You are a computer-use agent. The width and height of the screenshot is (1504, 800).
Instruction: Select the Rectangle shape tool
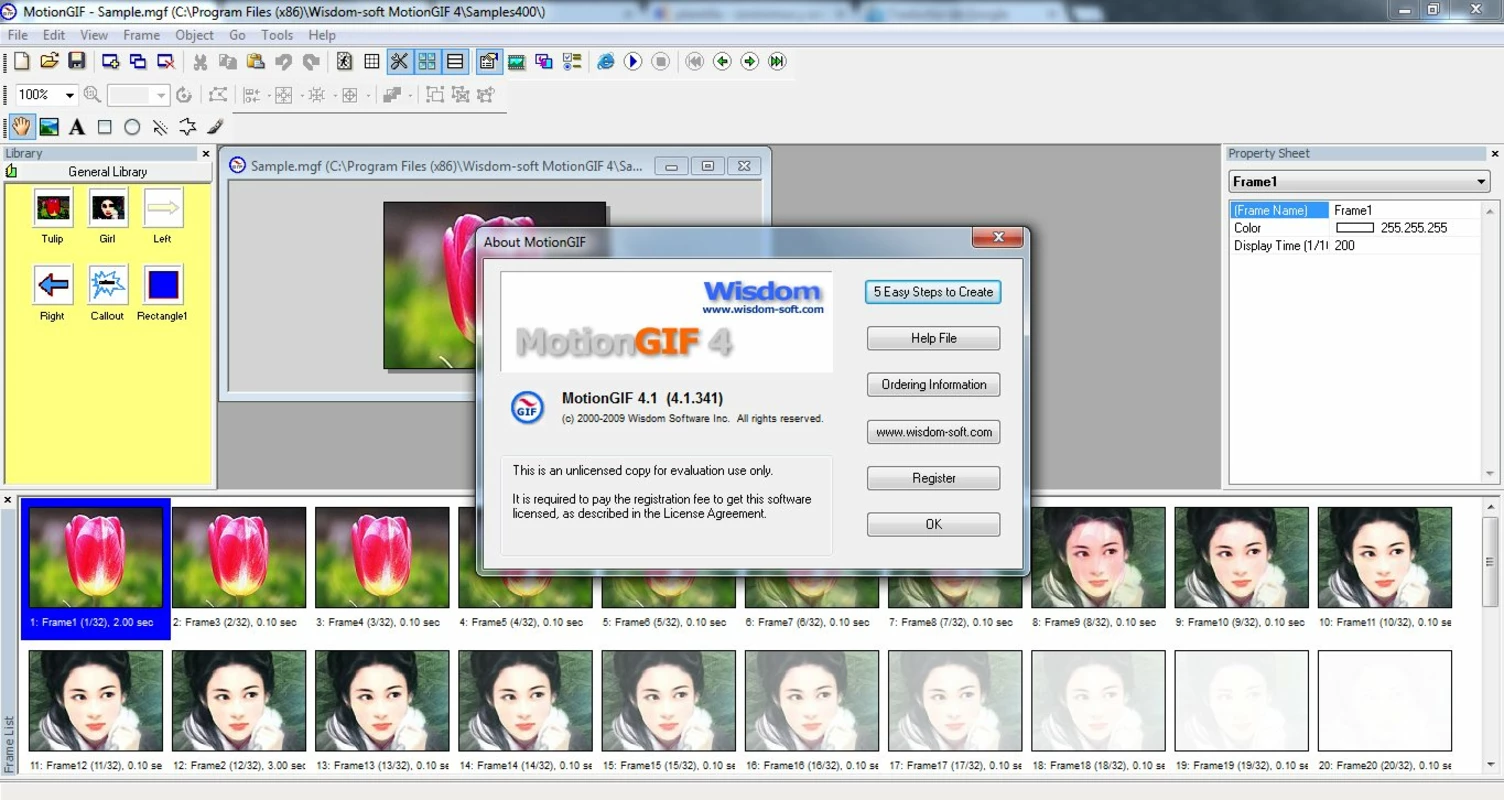pos(104,127)
